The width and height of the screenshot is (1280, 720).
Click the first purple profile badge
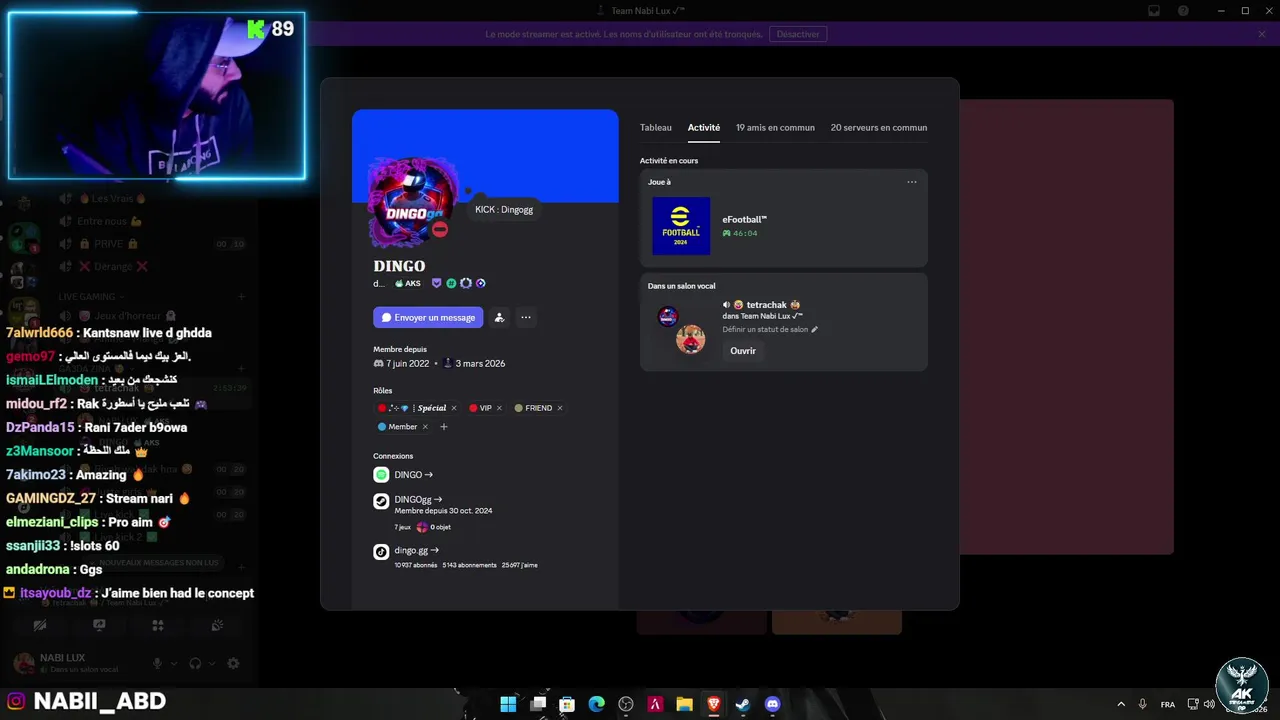[437, 283]
